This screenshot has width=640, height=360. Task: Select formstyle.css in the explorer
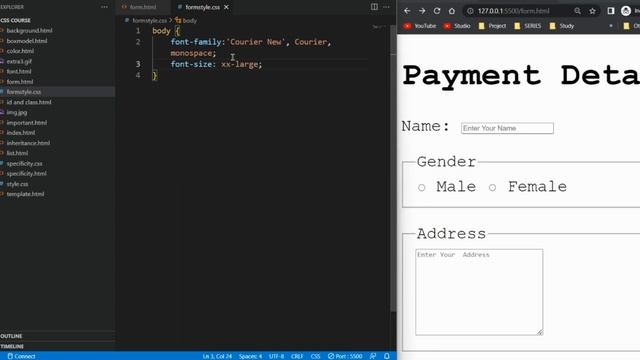[x=24, y=92]
